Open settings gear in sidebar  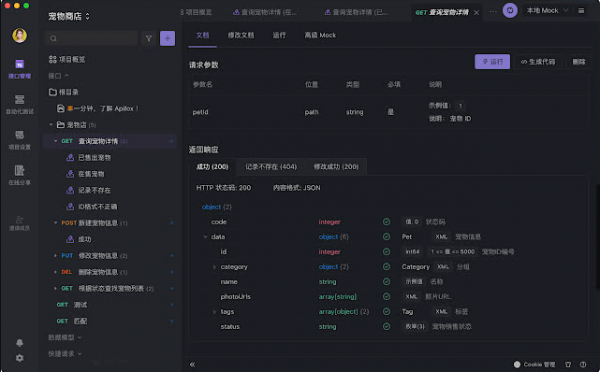pyautogui.click(x=20, y=358)
